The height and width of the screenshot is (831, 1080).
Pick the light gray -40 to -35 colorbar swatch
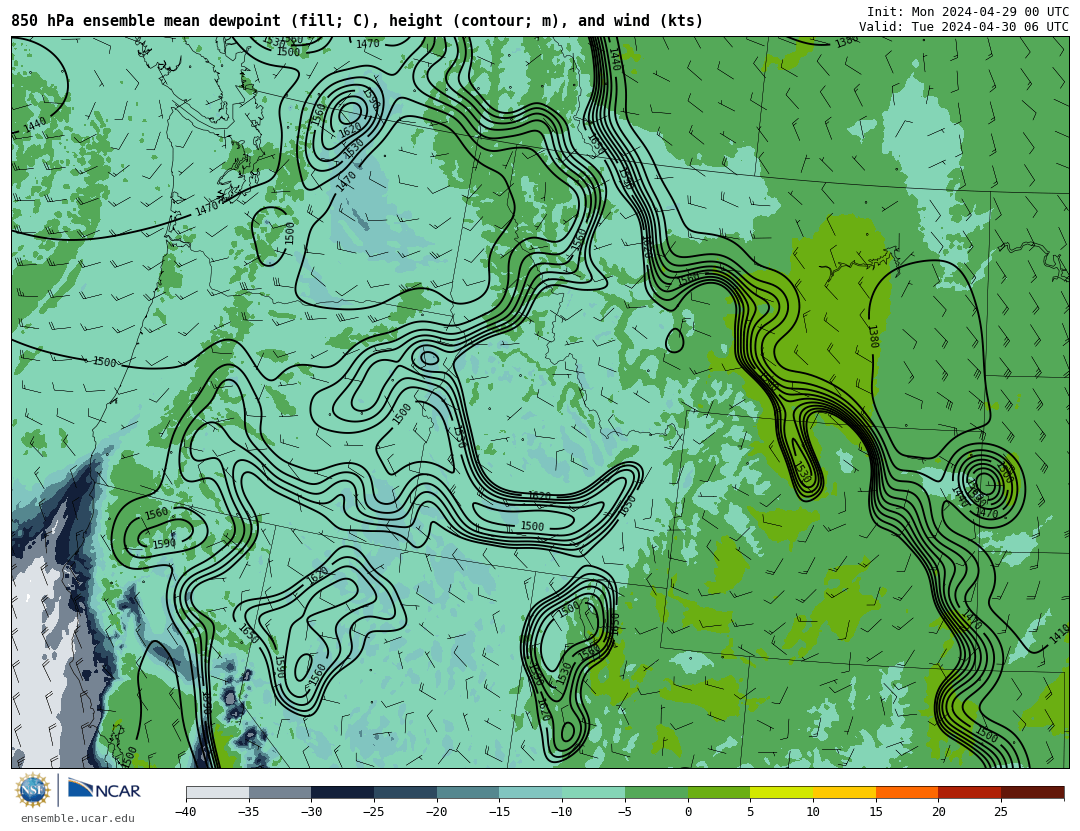pyautogui.click(x=217, y=792)
